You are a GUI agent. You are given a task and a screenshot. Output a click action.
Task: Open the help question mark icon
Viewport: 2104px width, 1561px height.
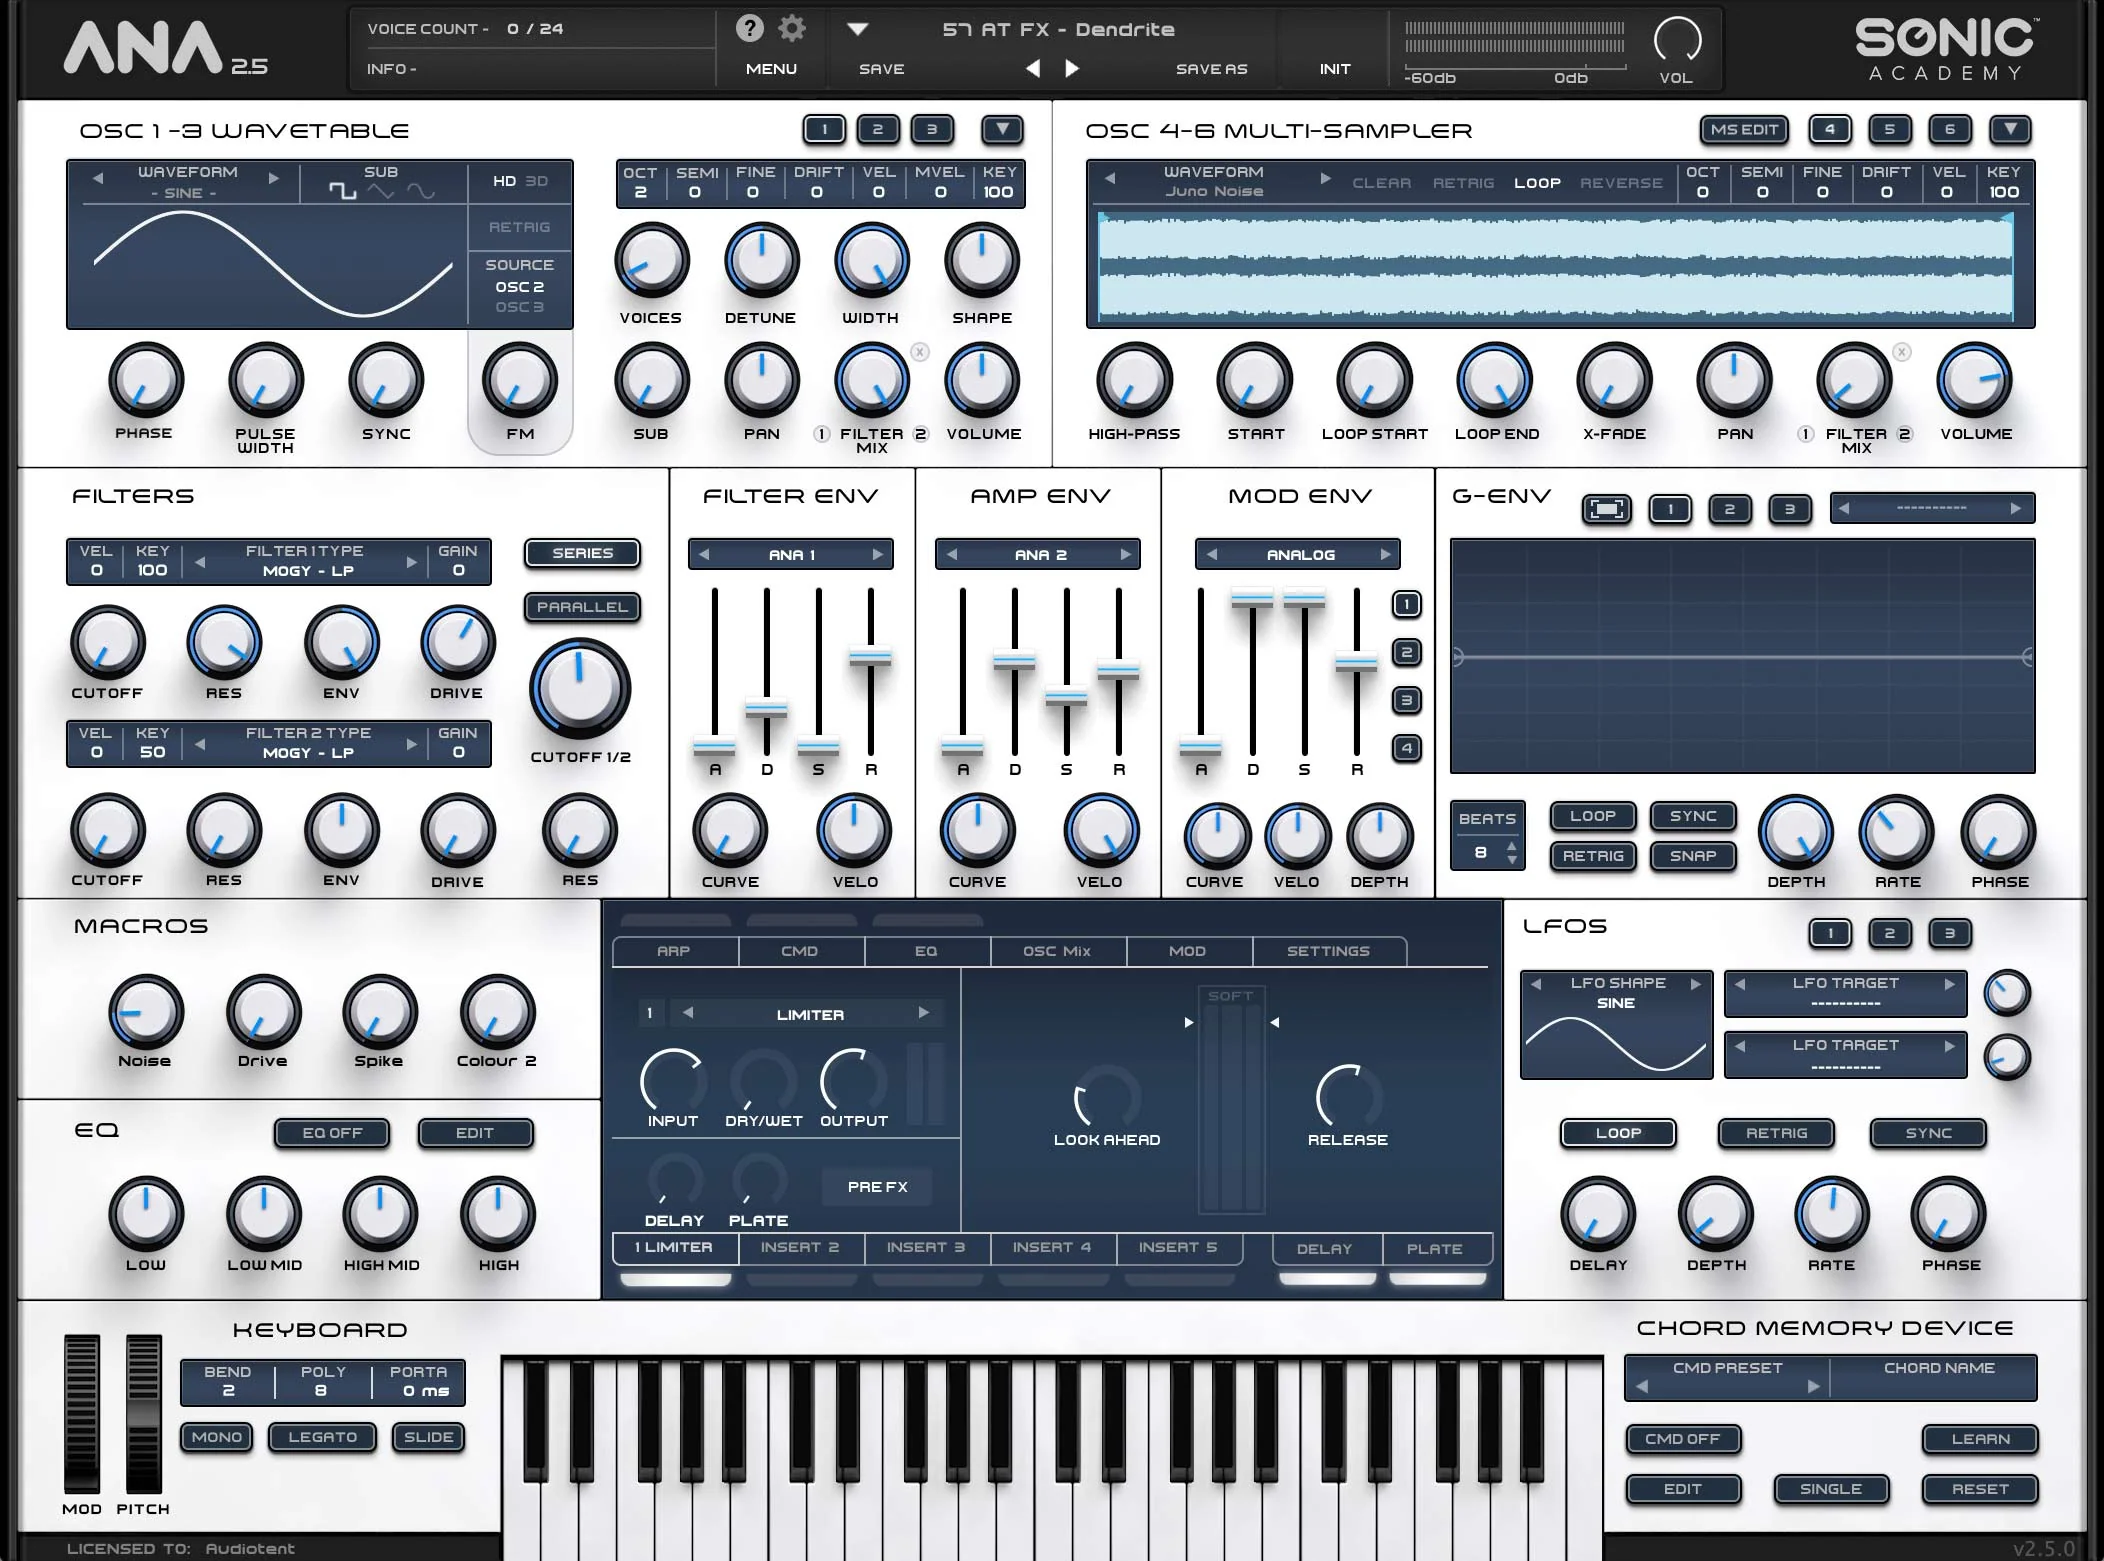click(749, 28)
